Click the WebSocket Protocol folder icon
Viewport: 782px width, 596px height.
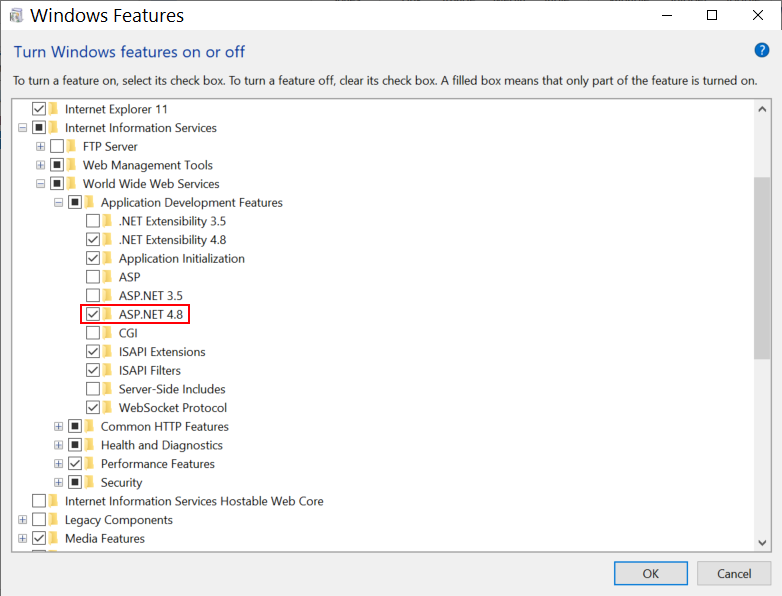tap(108, 407)
